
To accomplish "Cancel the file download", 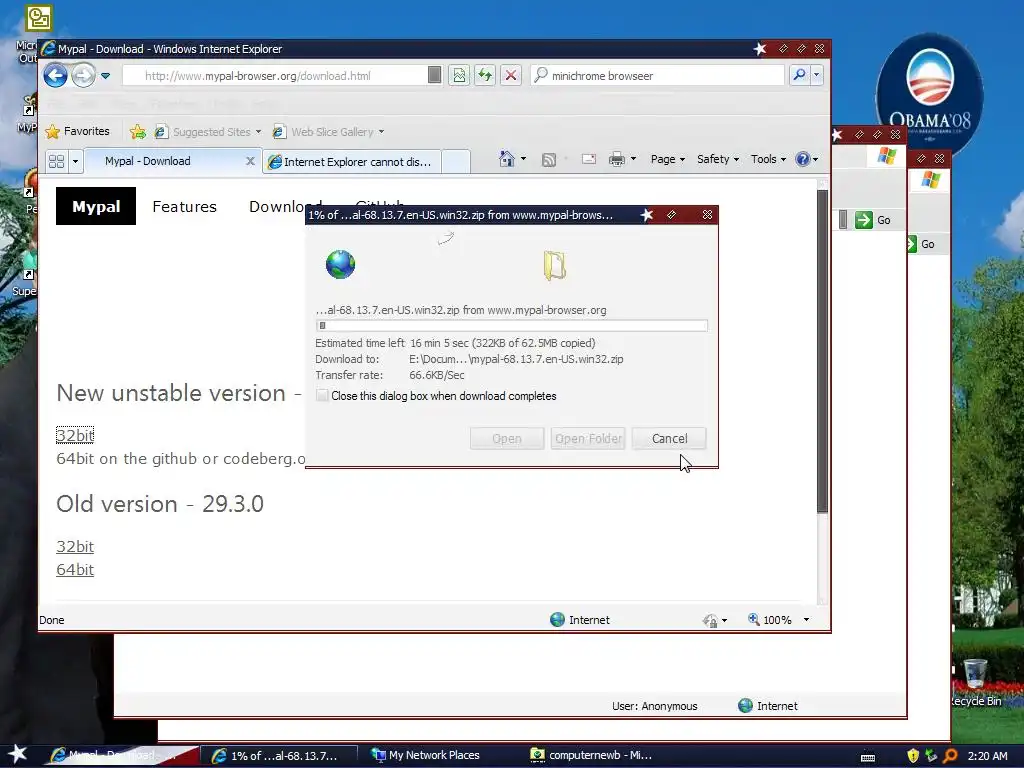I will 669,439.
